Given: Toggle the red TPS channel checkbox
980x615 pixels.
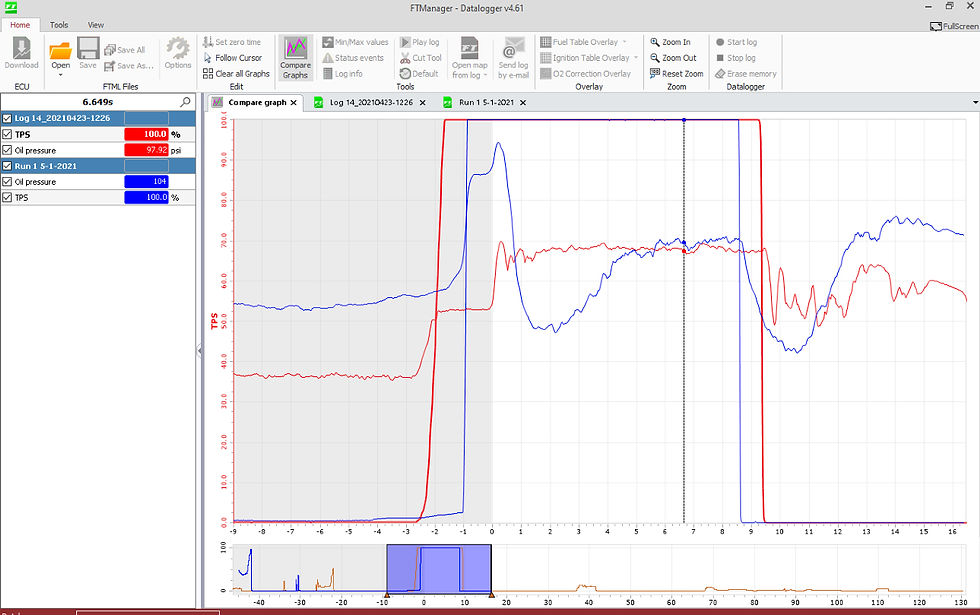Looking at the screenshot, I should (x=8, y=134).
